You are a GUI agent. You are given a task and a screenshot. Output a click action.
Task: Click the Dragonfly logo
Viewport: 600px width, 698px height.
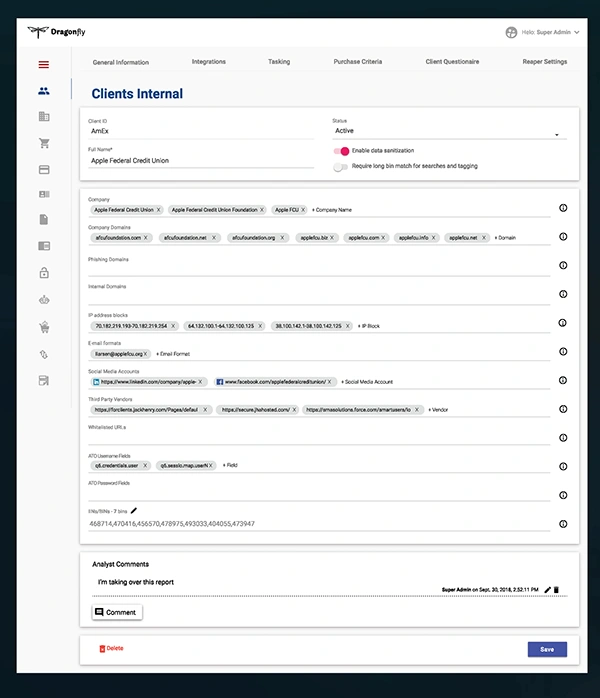coord(56,32)
